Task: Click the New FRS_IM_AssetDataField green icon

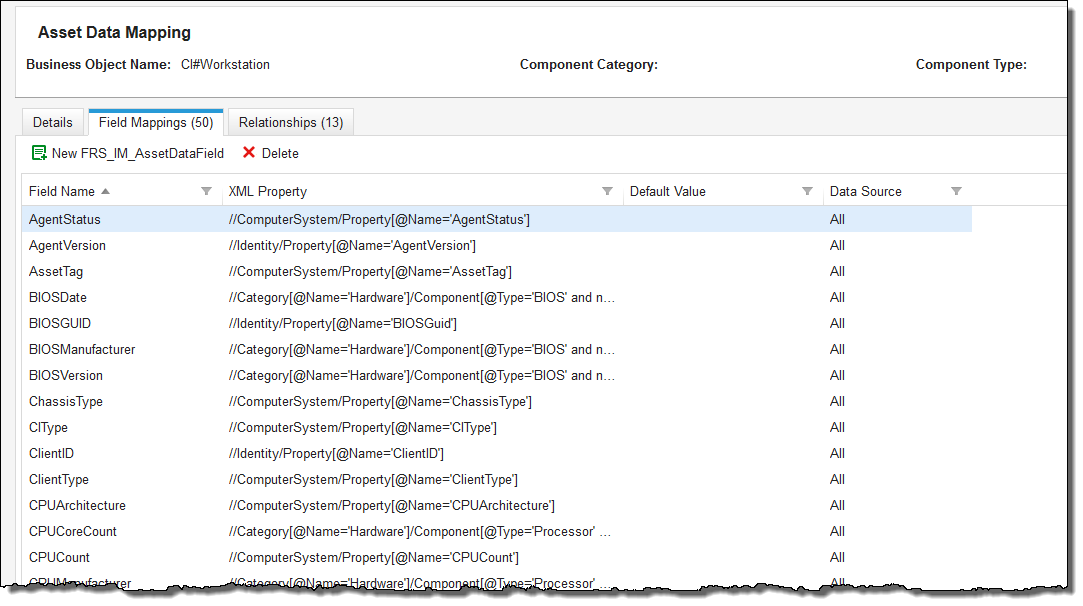Action: (x=40, y=153)
